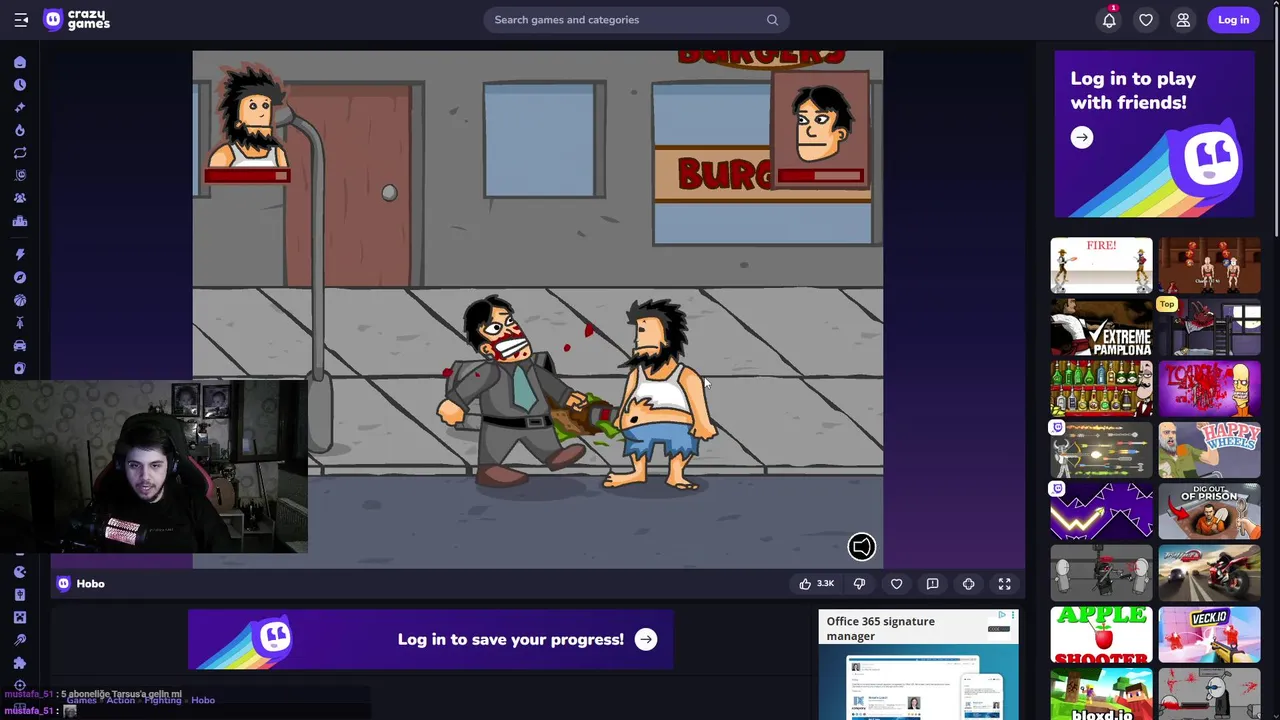1280x720 pixels.
Task: Like the Hobo game thumbs up
Action: pyautogui.click(x=816, y=584)
